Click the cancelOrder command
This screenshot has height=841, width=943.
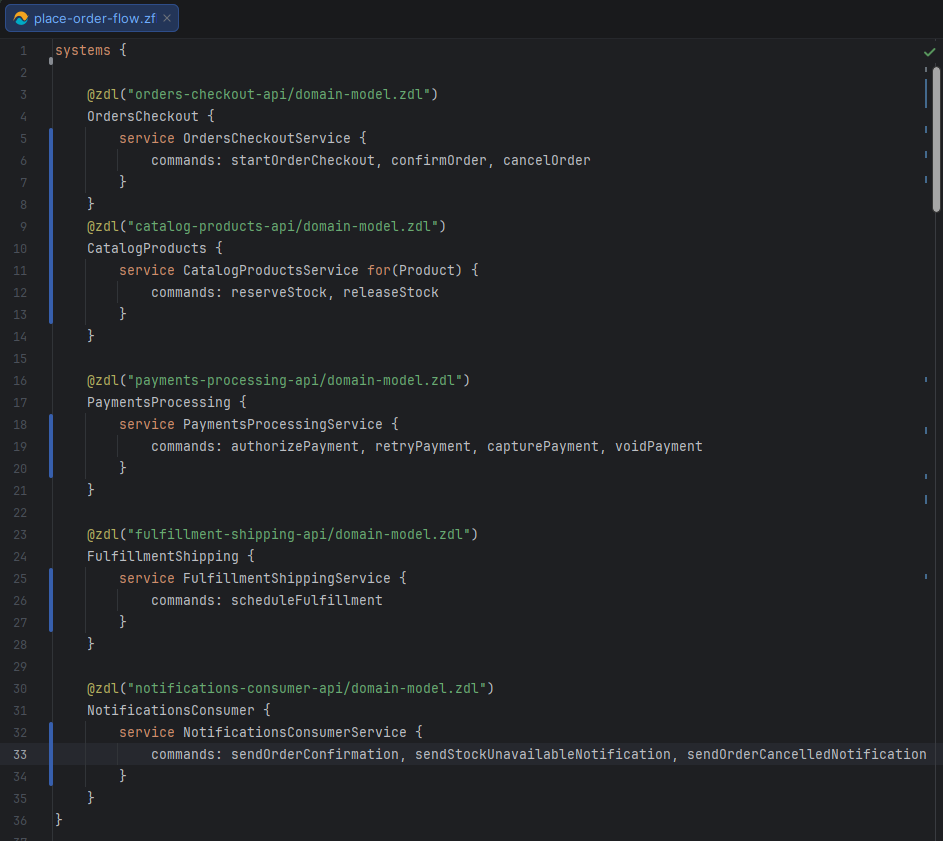point(547,161)
